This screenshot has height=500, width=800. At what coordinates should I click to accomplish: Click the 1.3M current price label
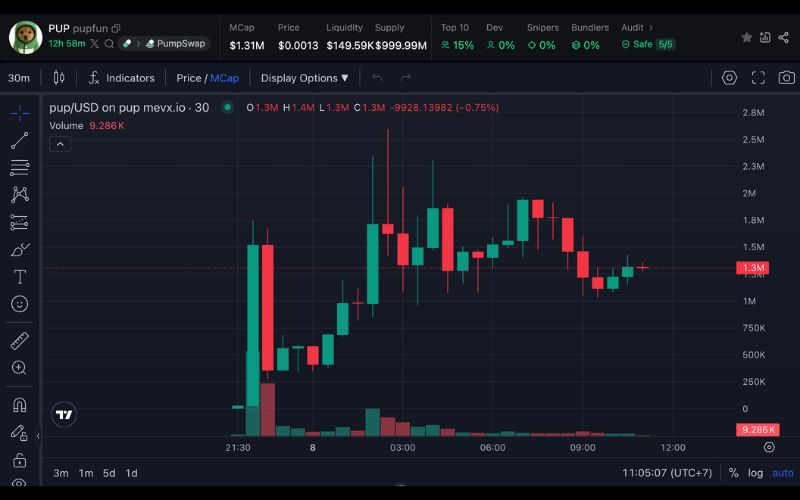pos(753,268)
